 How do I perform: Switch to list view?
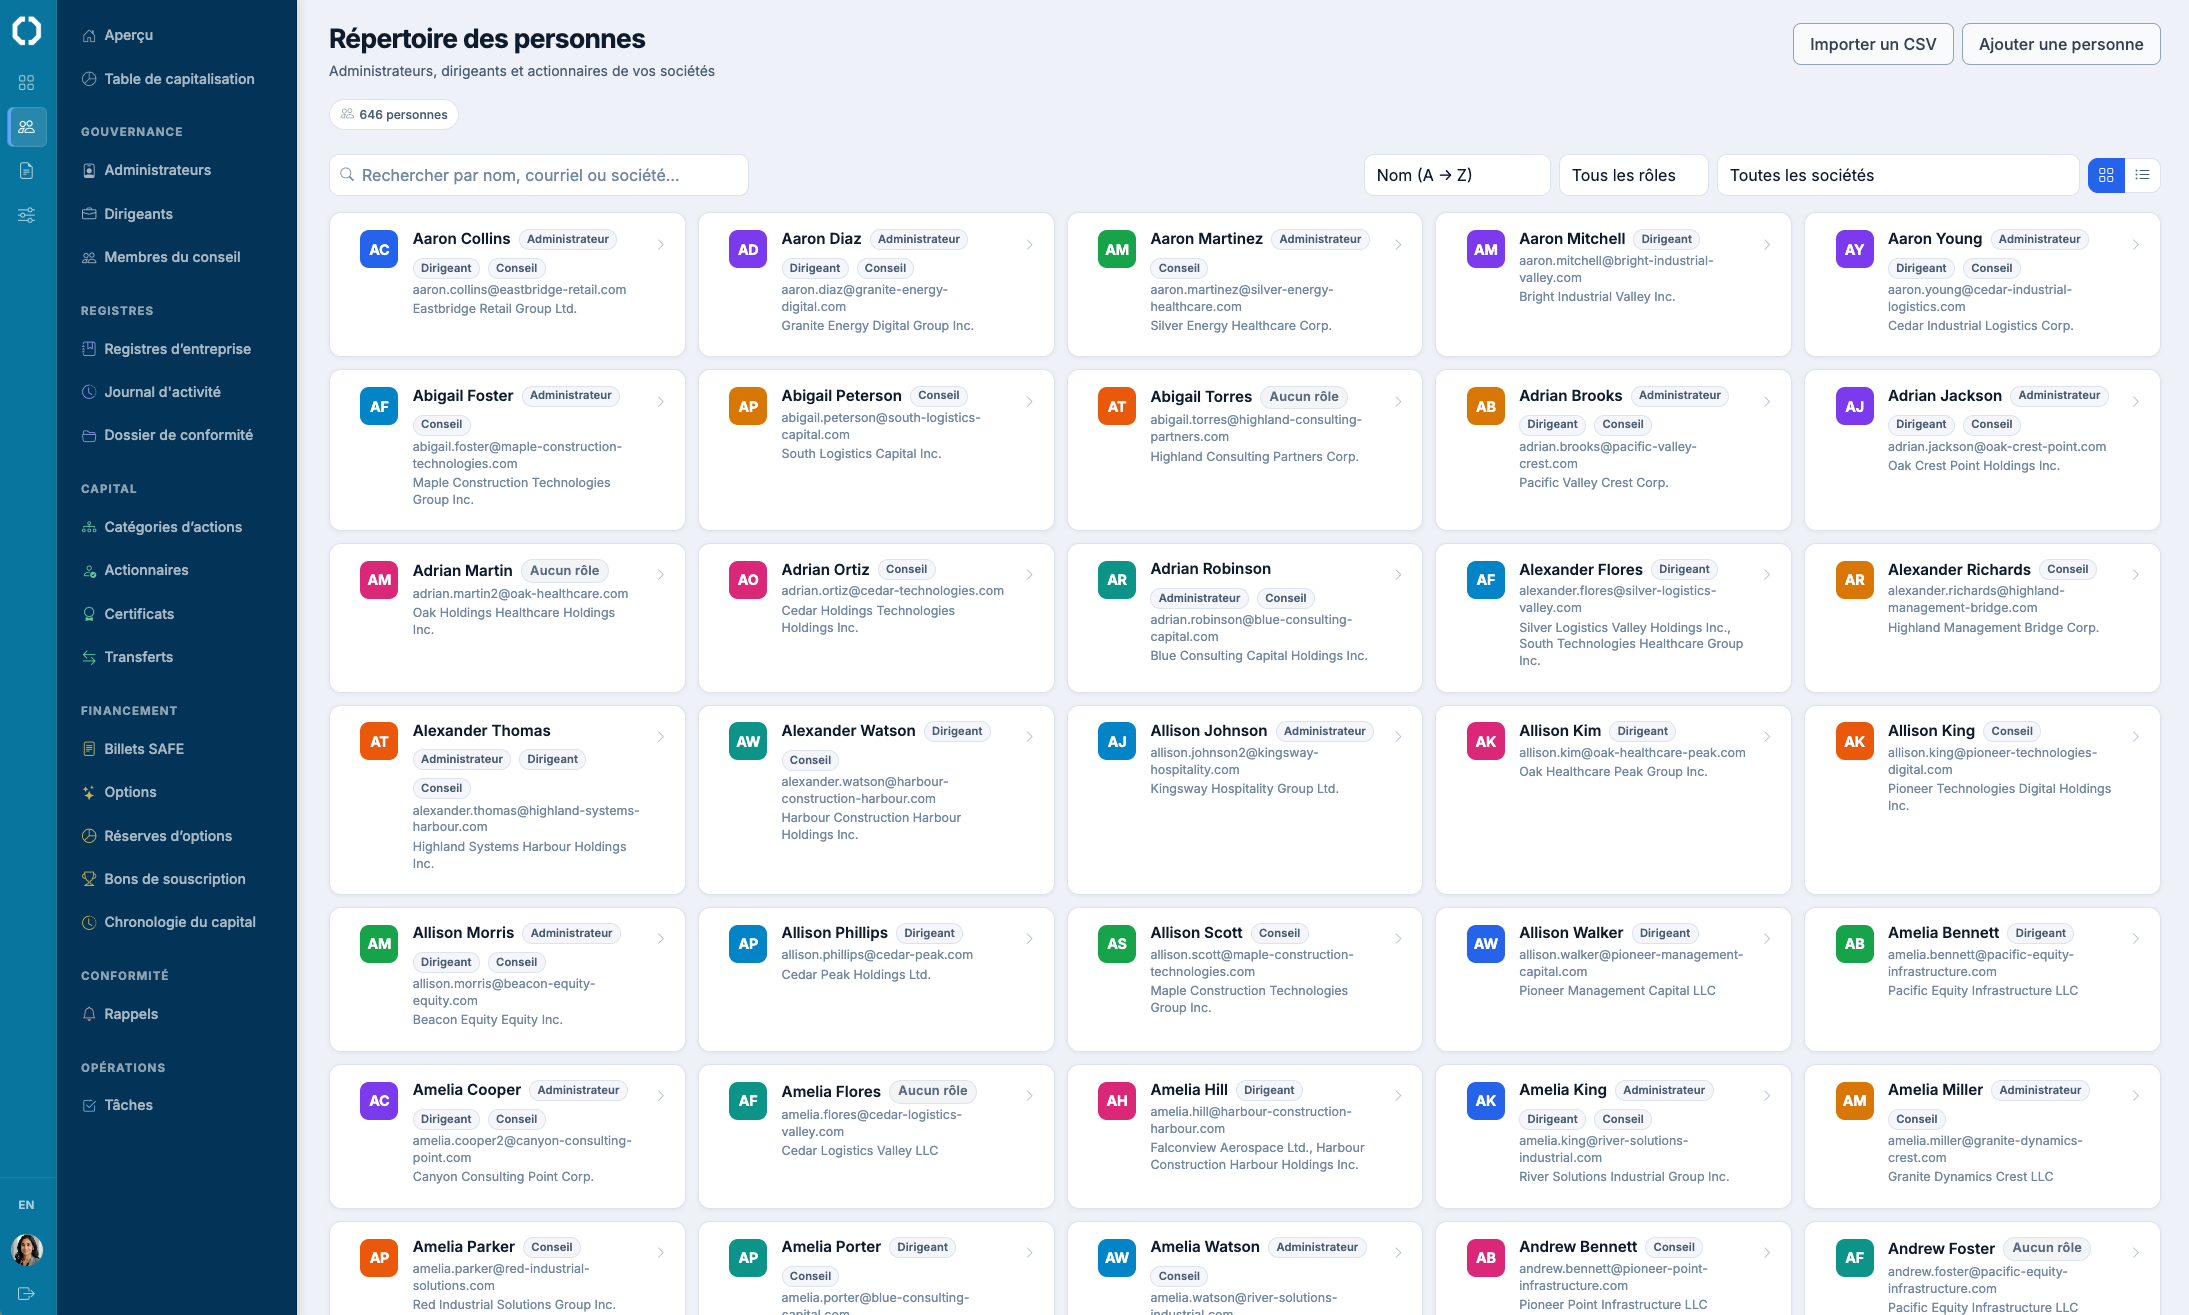2142,175
